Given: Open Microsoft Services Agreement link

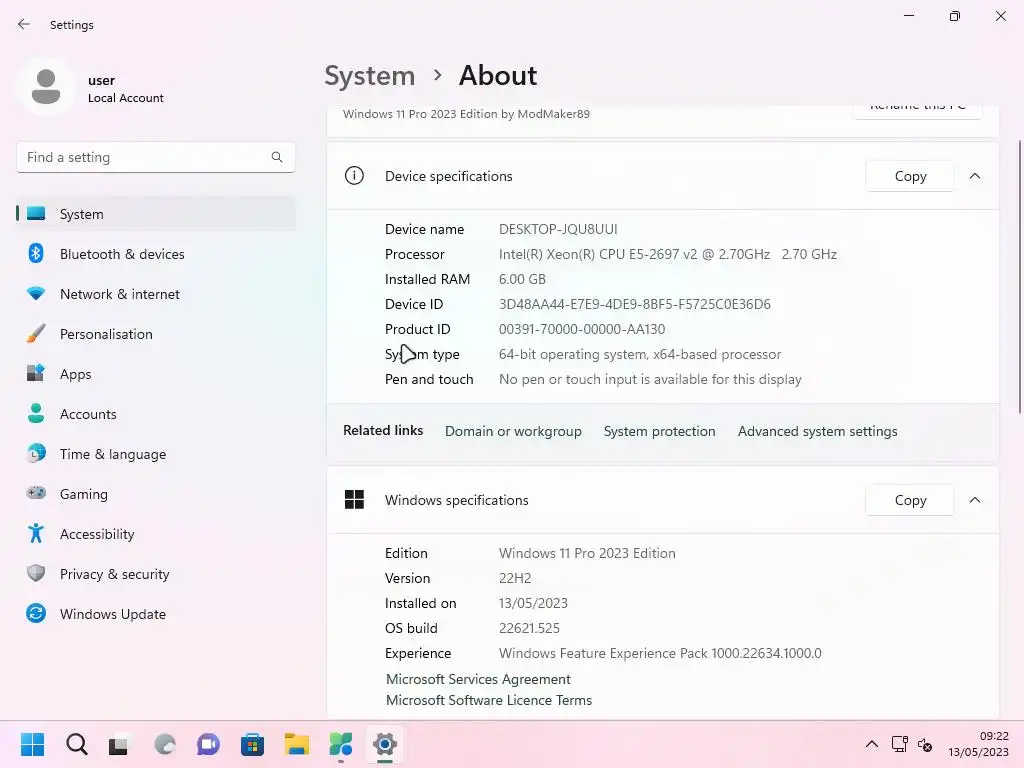Looking at the screenshot, I should pos(478,679).
